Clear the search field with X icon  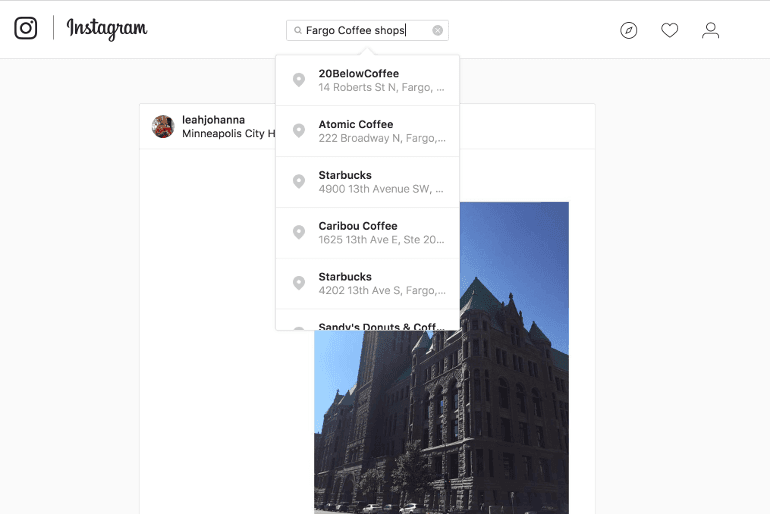(x=437, y=30)
